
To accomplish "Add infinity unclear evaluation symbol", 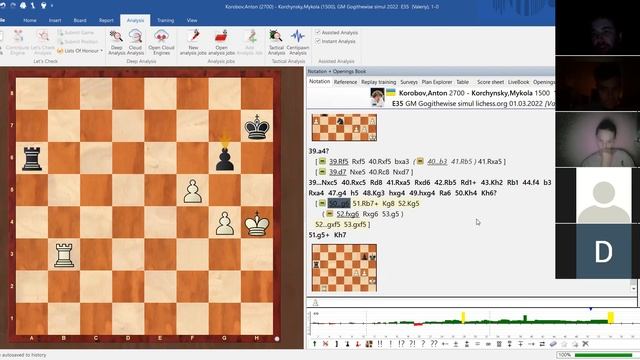I will (x=488, y=344).
